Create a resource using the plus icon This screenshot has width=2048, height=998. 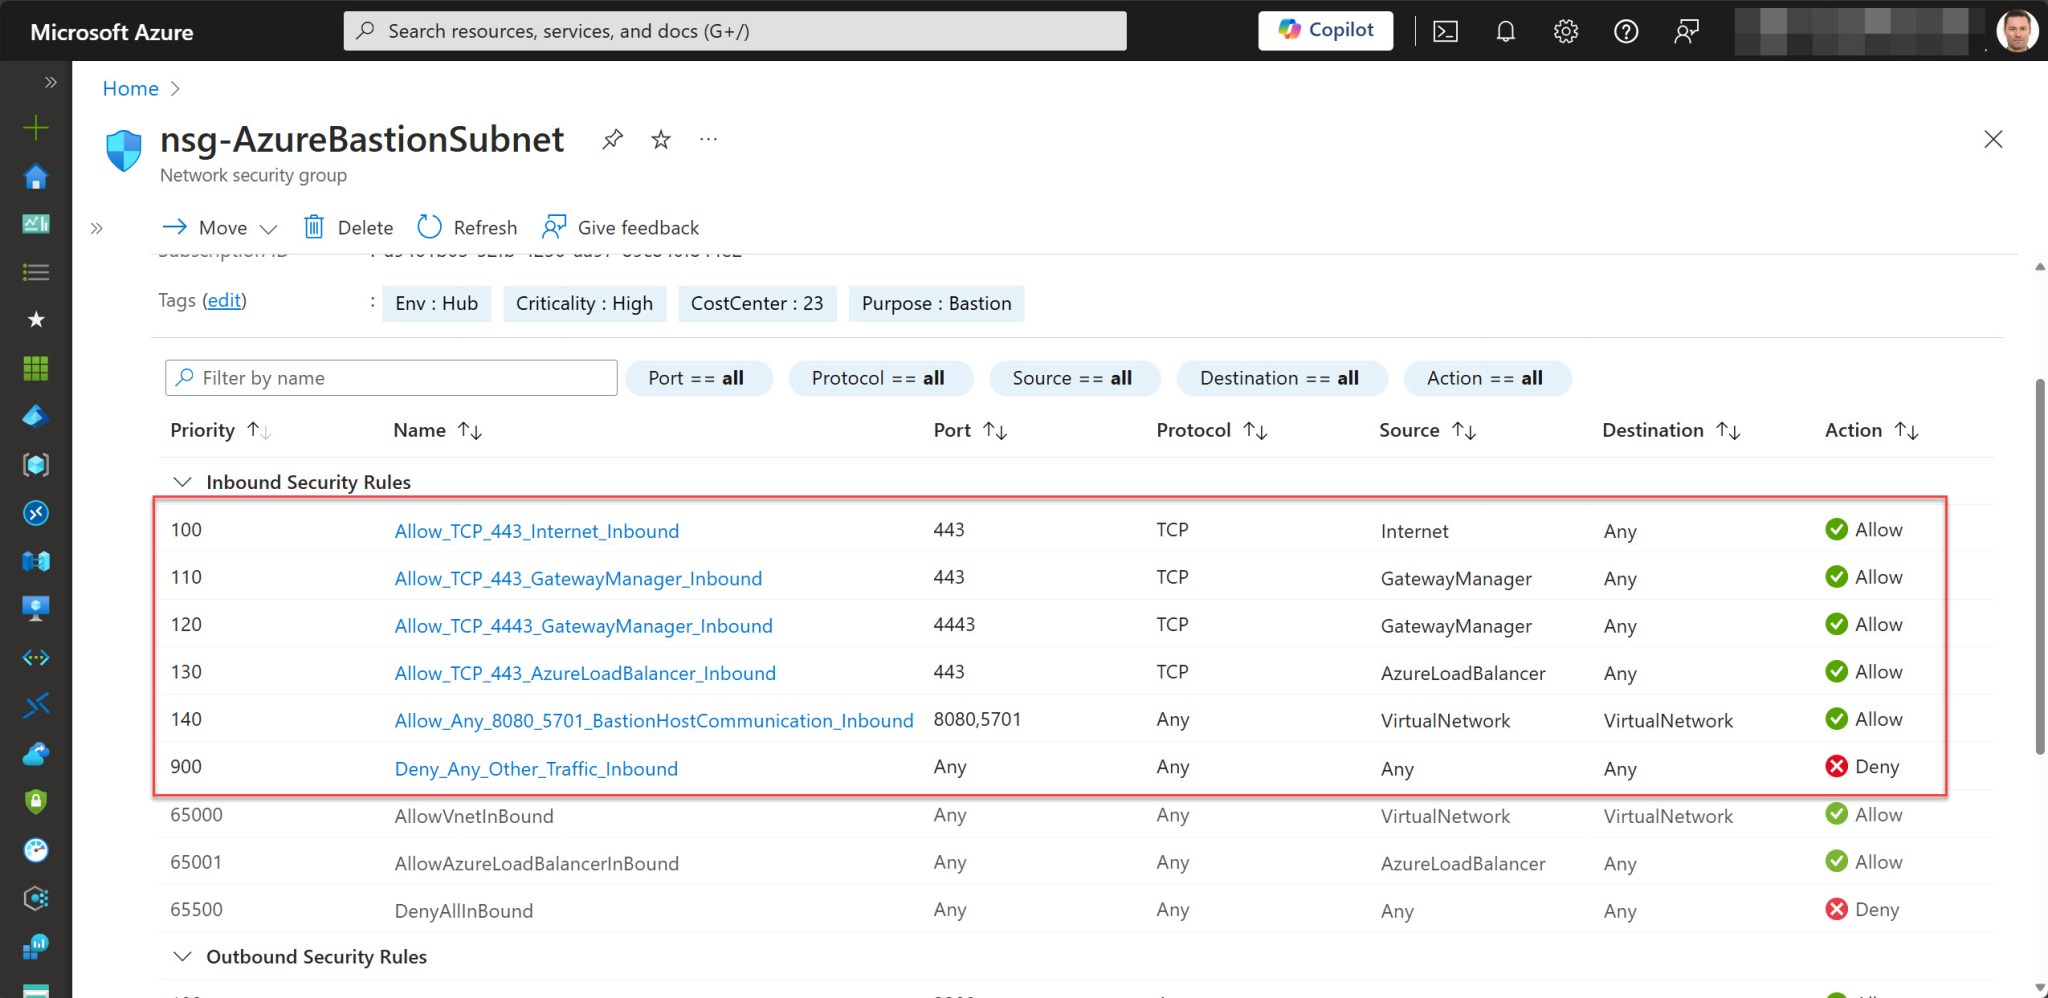coord(35,127)
